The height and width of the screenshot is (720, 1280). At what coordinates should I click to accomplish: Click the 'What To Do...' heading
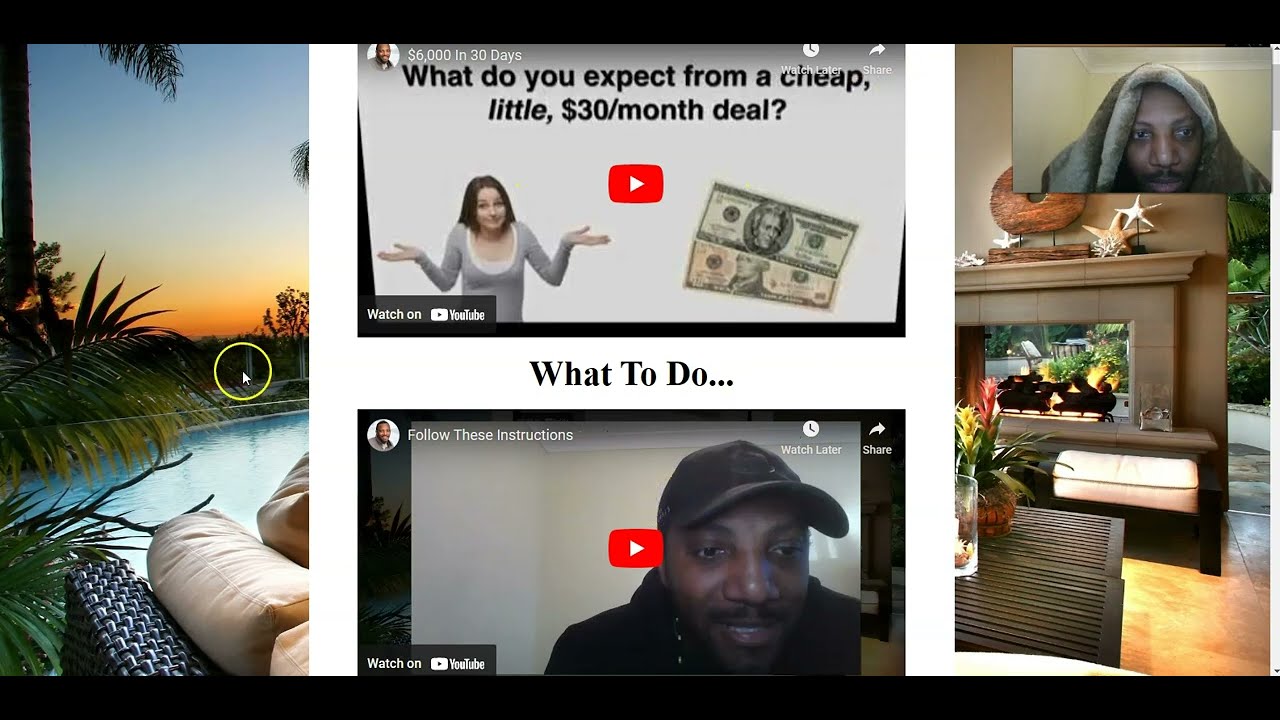coord(631,373)
